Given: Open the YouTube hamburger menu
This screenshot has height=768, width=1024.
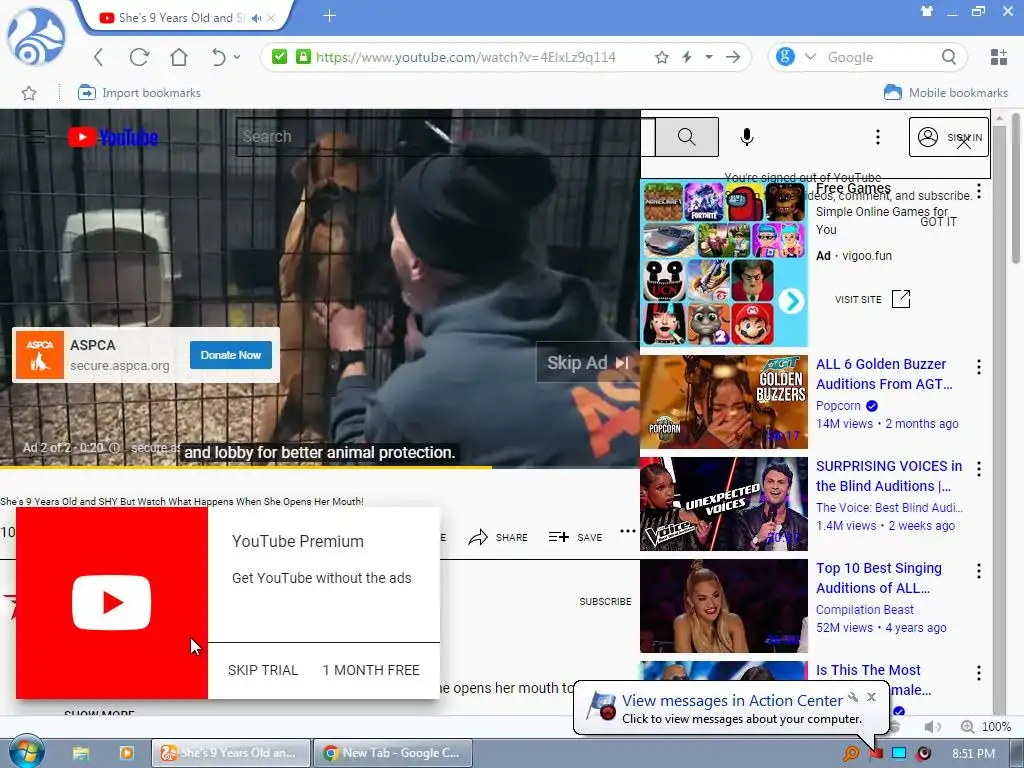Looking at the screenshot, I should click(36, 137).
